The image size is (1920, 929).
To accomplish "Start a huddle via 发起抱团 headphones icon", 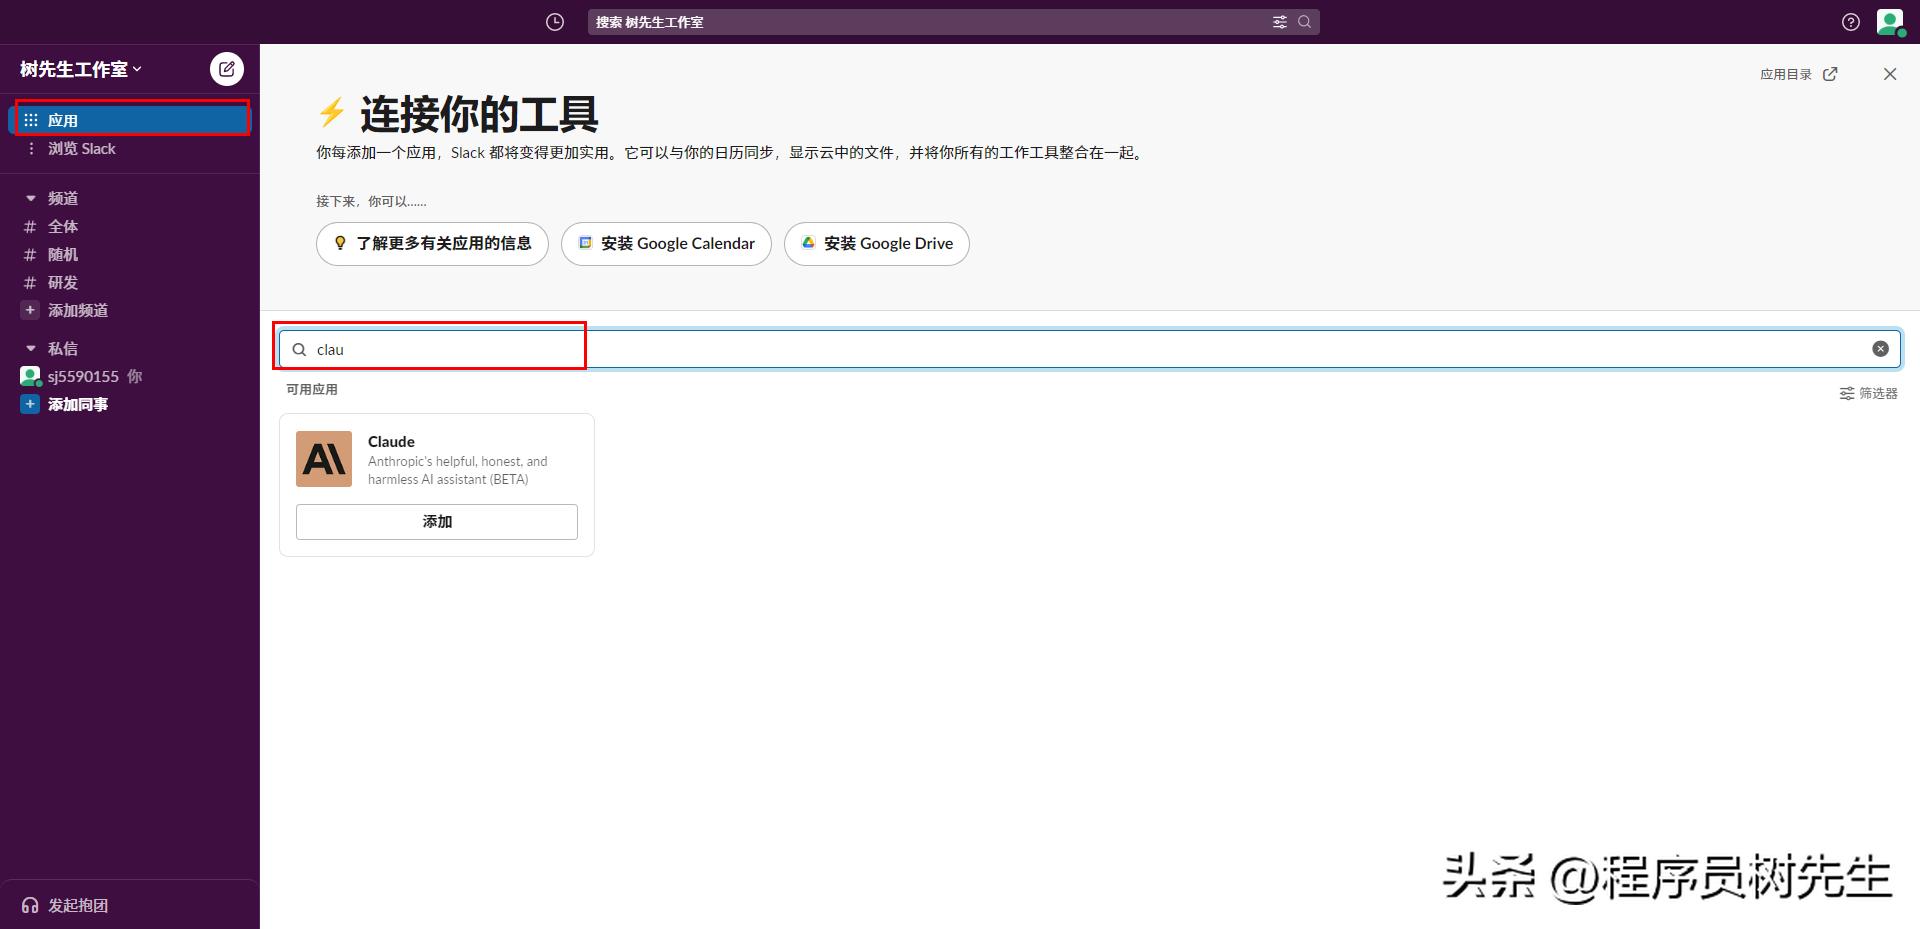I will pos(29,905).
